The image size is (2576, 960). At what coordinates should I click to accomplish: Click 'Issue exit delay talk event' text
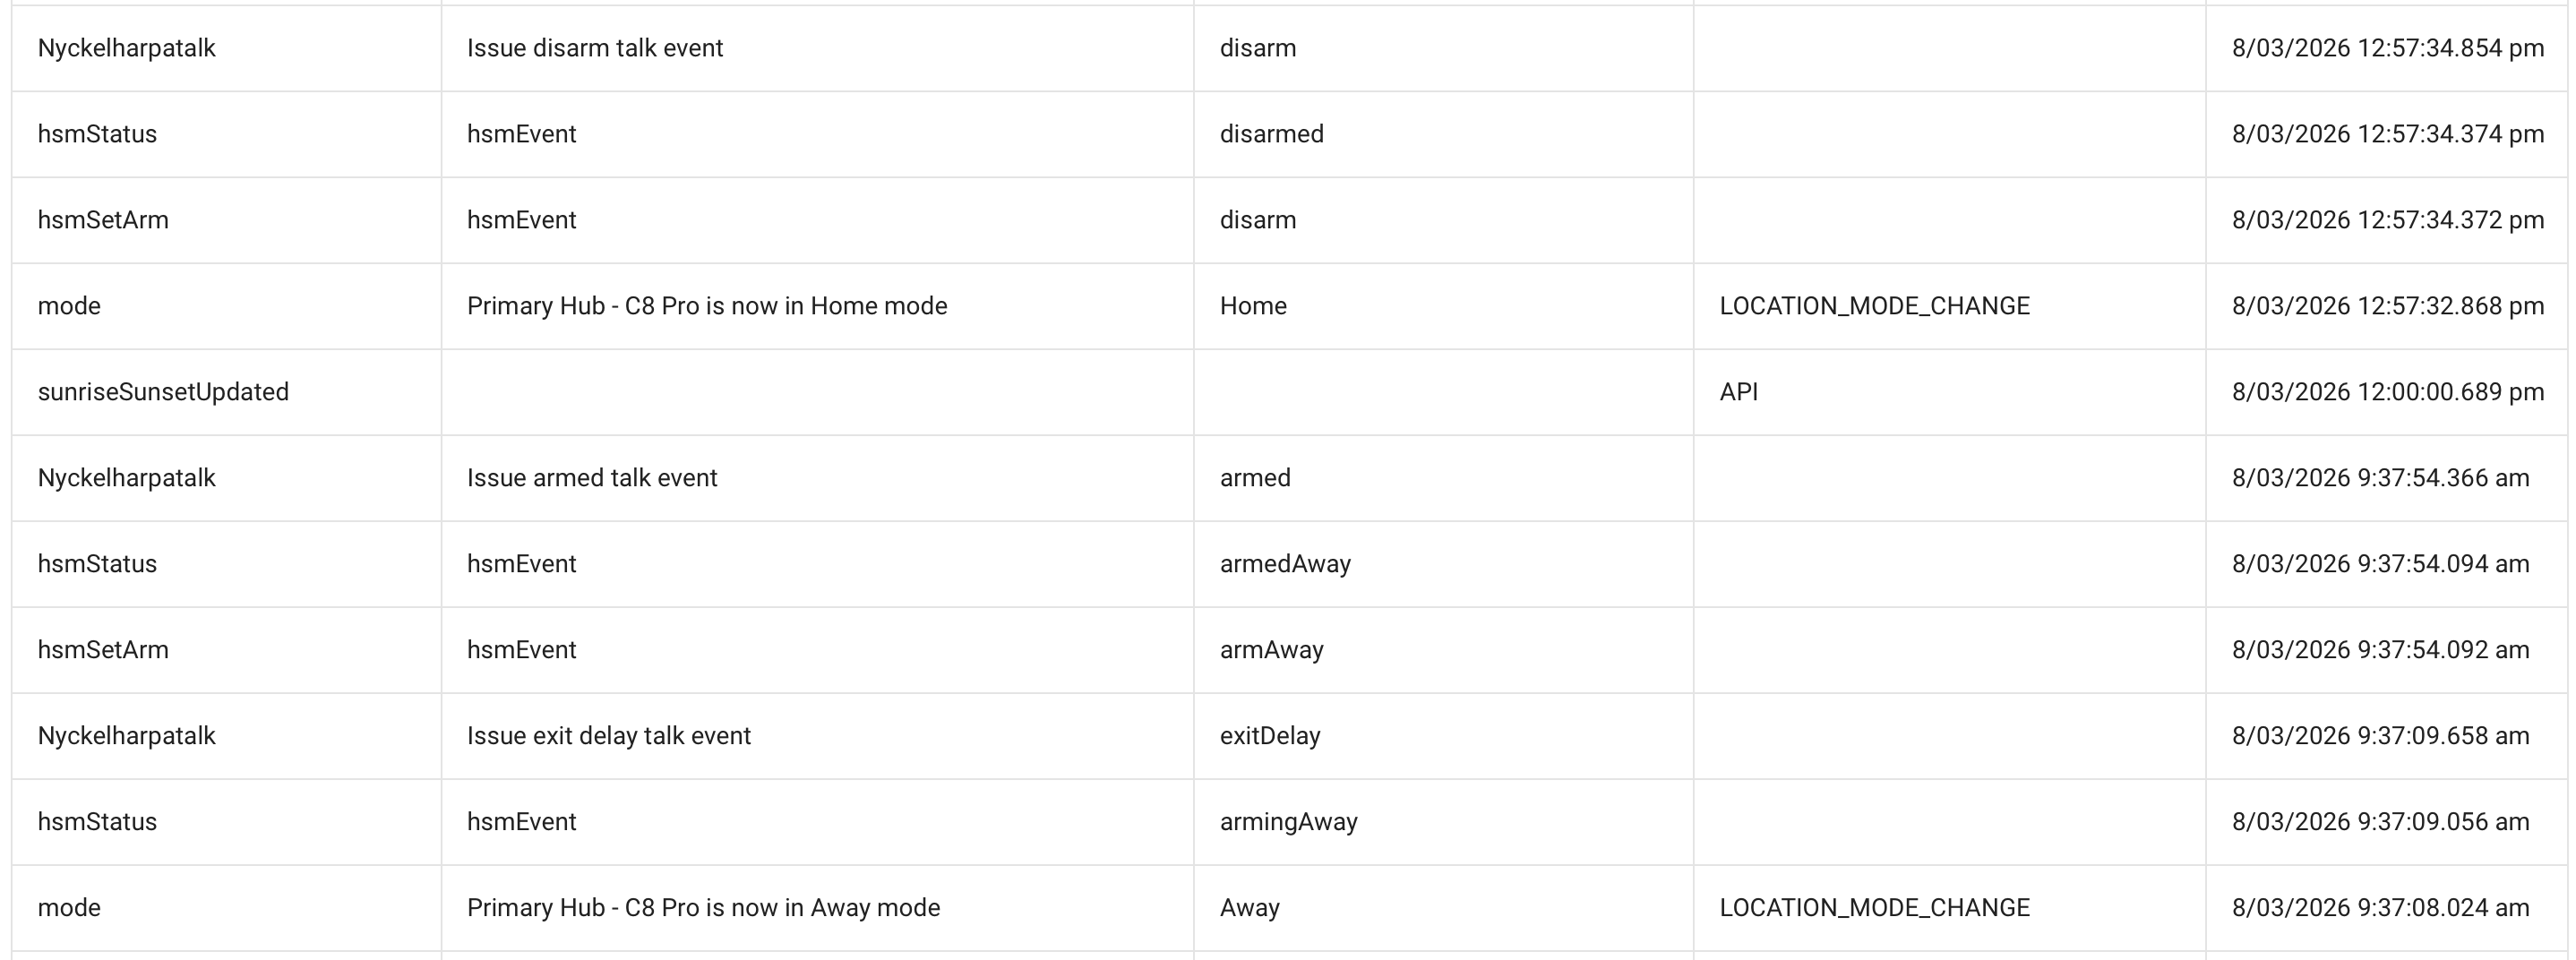click(609, 736)
